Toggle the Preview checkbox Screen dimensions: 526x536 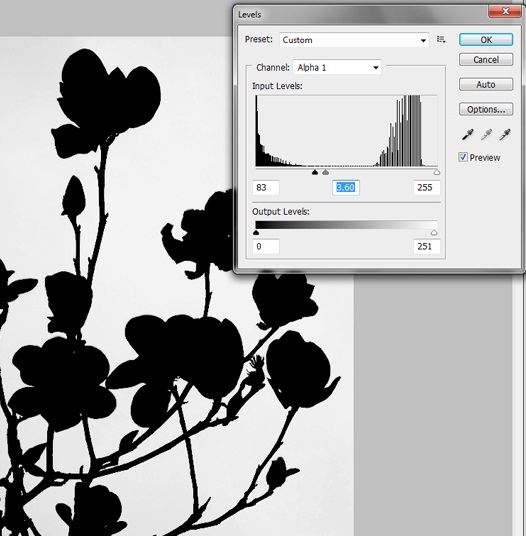click(x=463, y=157)
